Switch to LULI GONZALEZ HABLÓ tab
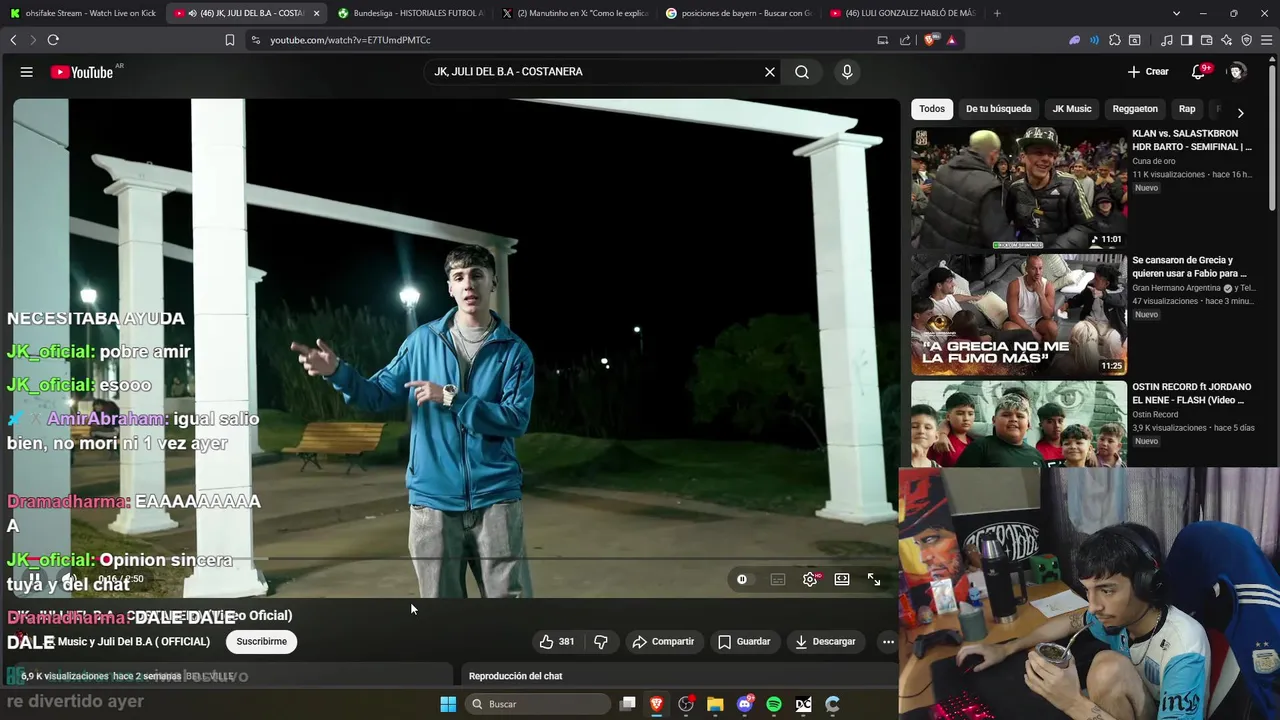This screenshot has width=1280, height=720. click(x=903, y=13)
